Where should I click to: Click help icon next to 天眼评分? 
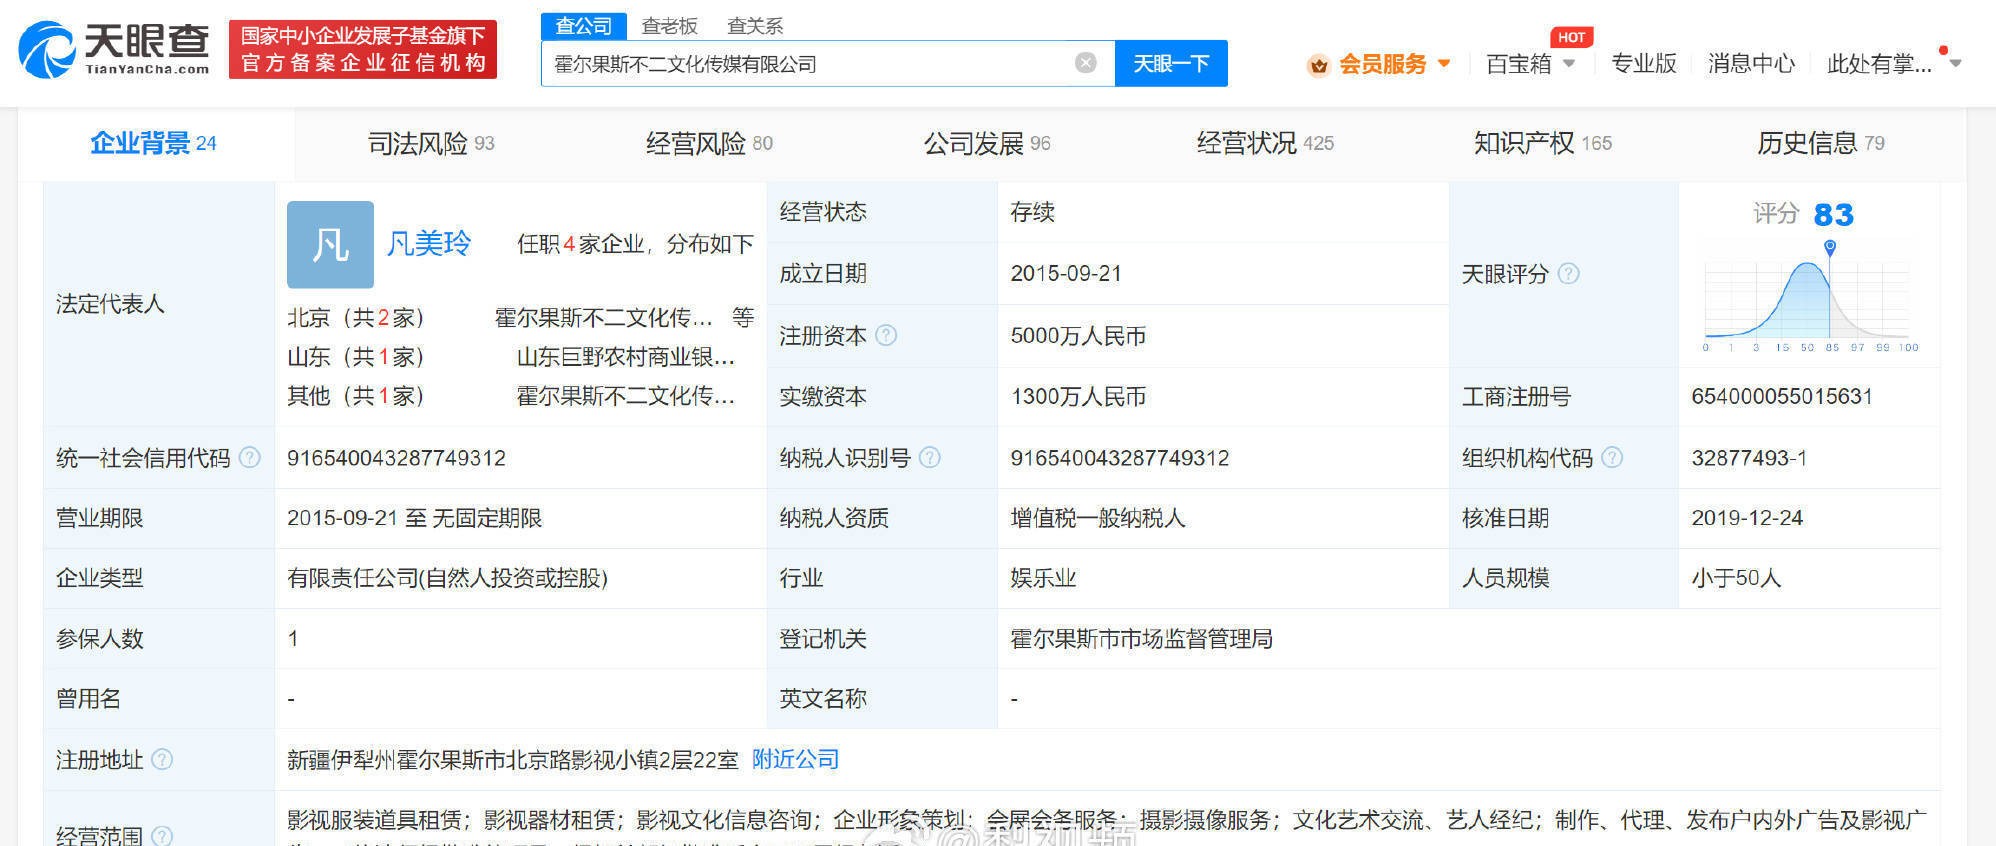[1569, 273]
